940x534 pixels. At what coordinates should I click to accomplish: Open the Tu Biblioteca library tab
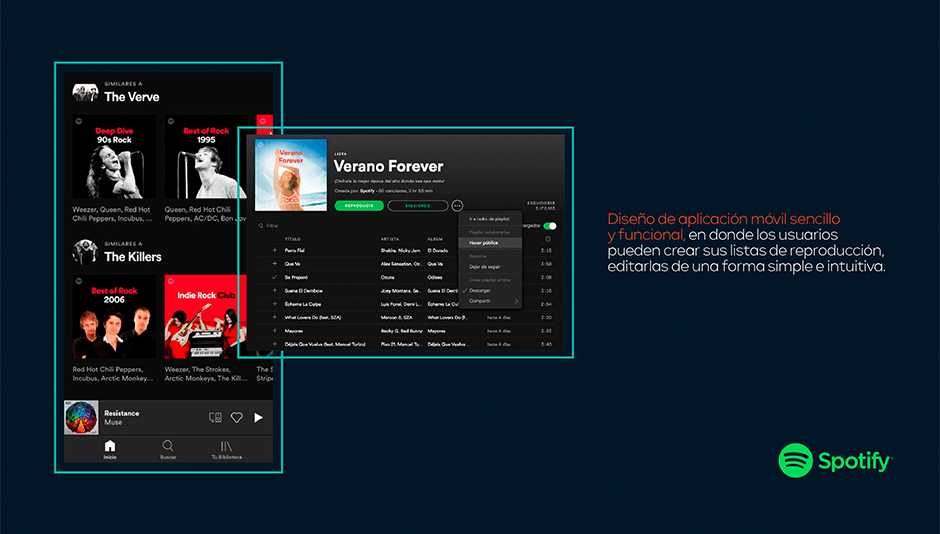(x=227, y=449)
